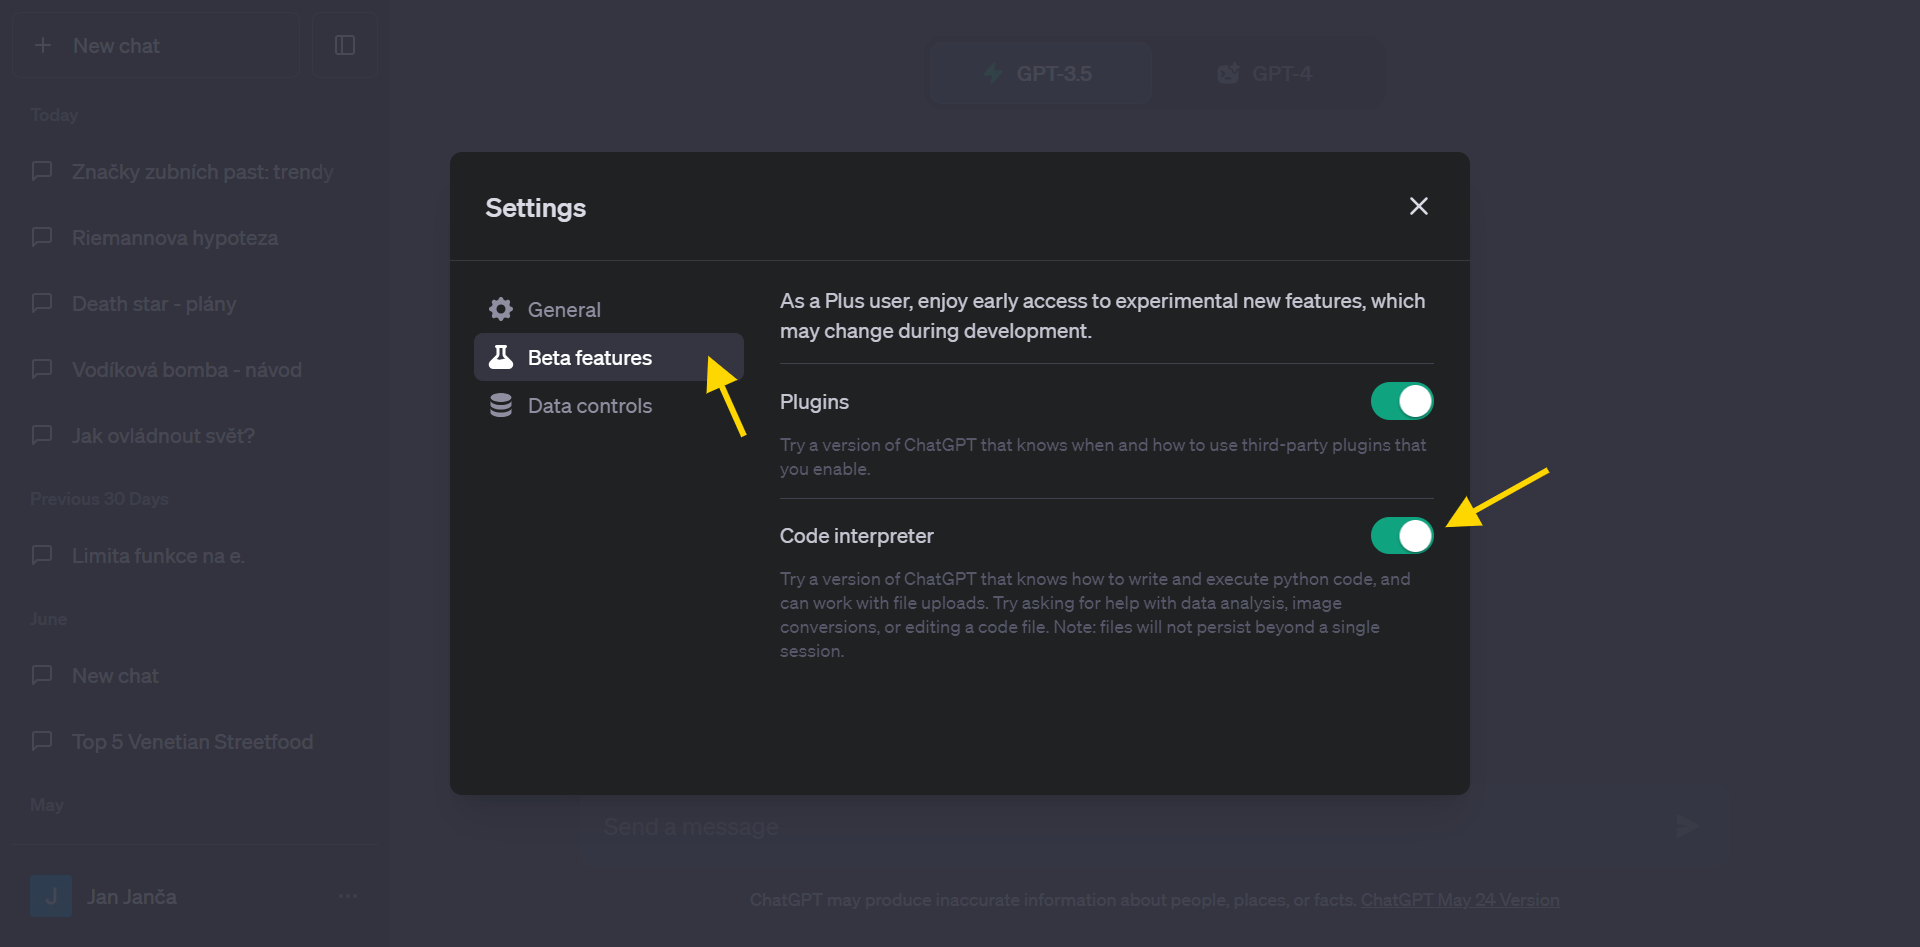The height and width of the screenshot is (947, 1920).
Task: Select the Beta features tab
Action: coord(609,357)
